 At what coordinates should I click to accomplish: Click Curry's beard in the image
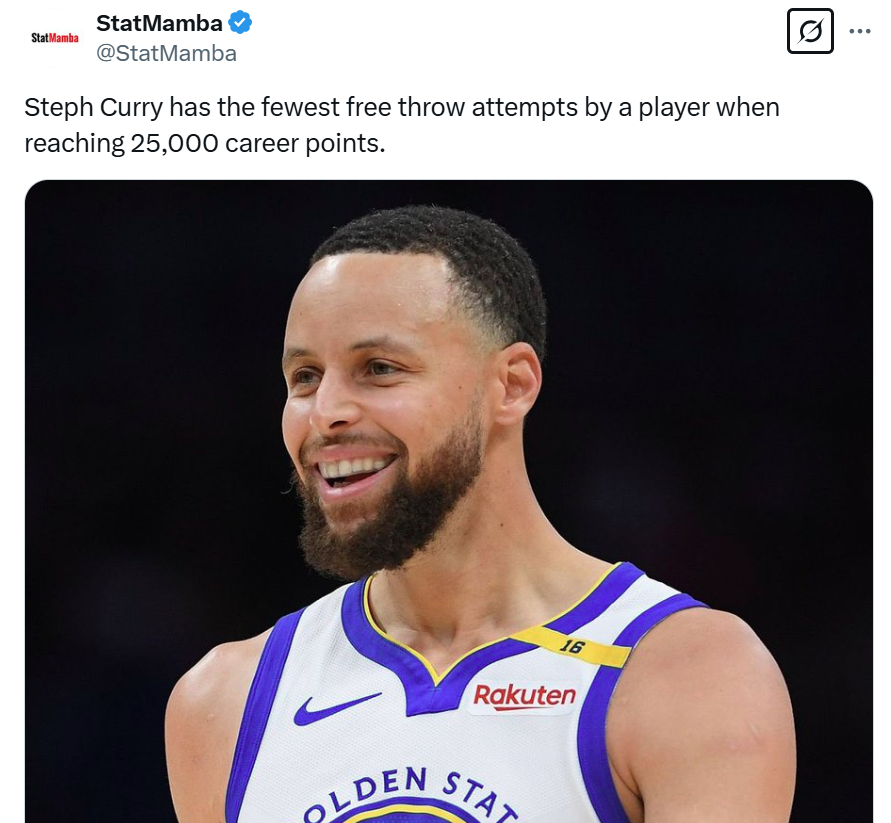coord(400,520)
